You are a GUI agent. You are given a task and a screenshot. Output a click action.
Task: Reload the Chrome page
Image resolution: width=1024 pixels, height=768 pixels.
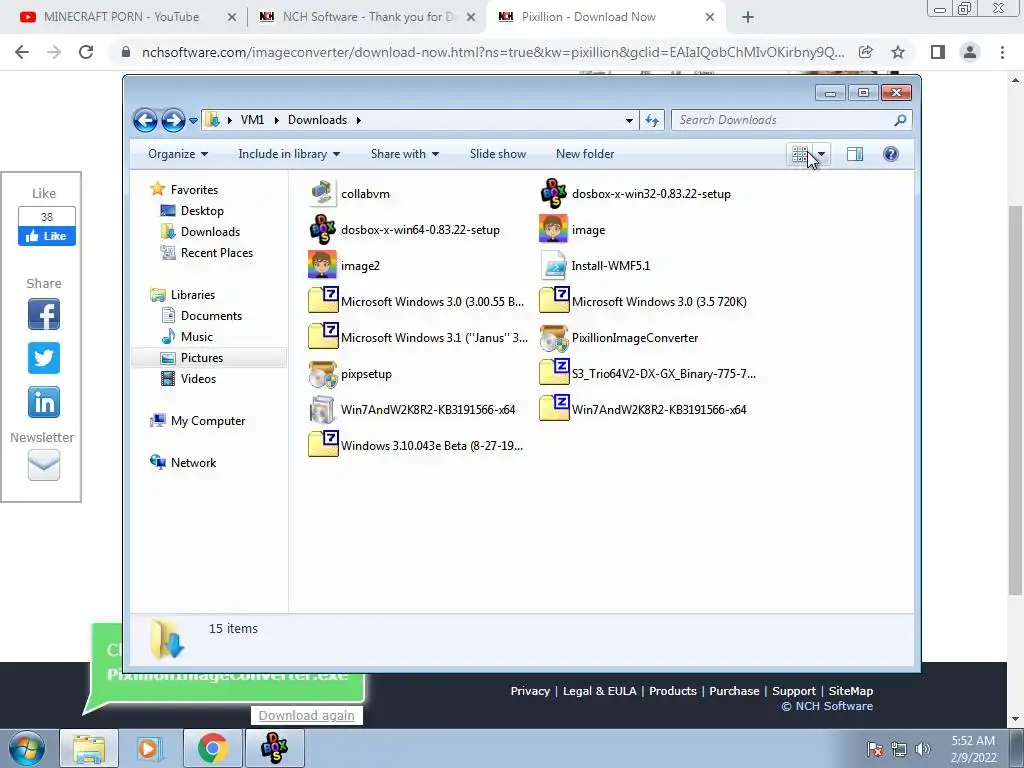[86, 52]
